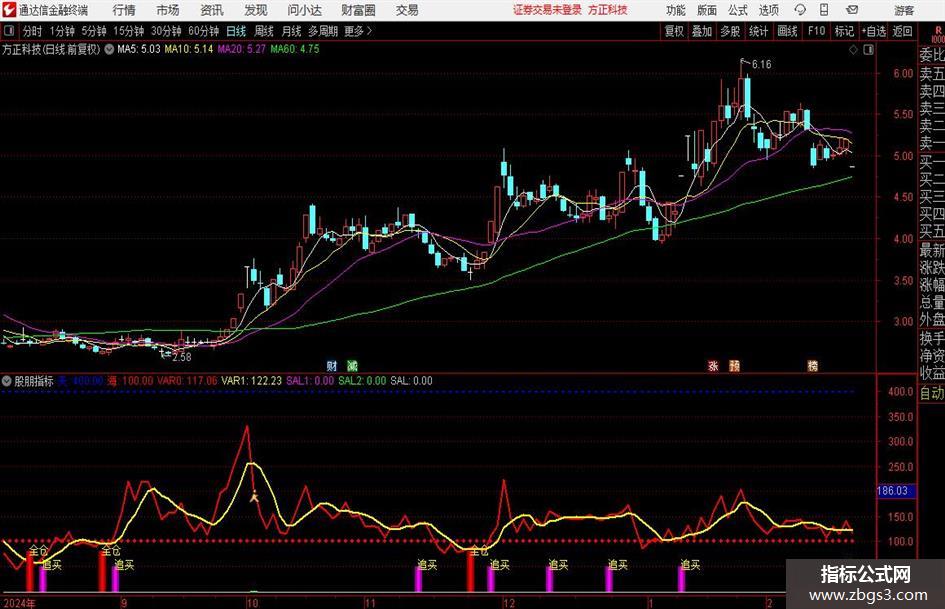The width and height of the screenshot is (945, 609).
Task: Click the 自动 auto button in side panel
Action: click(x=932, y=393)
